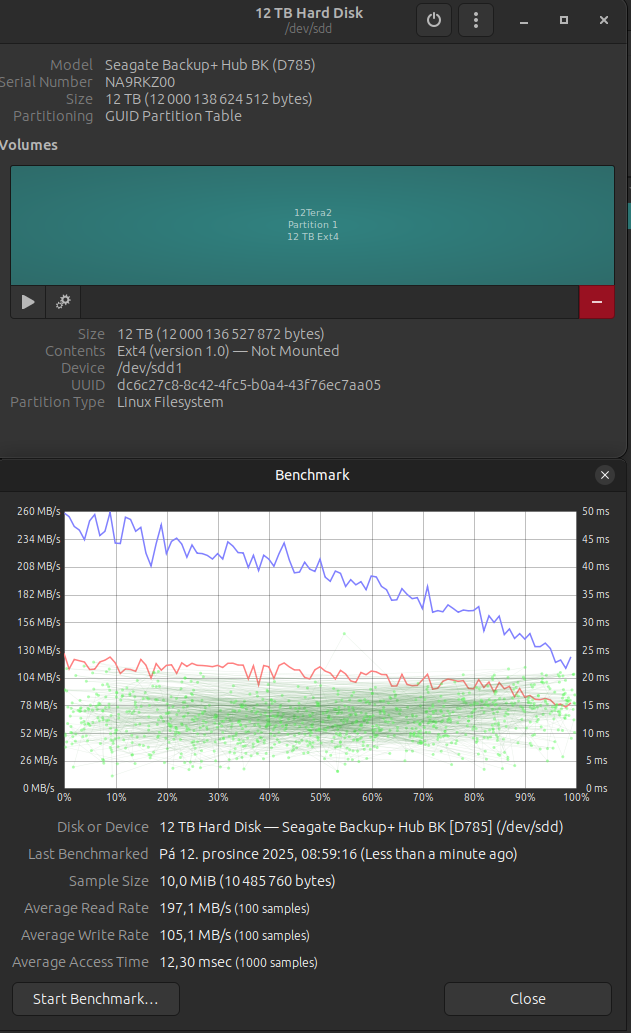The width and height of the screenshot is (631, 1033).
Task: Click the serial number NA9RKZ00
Action: (140, 82)
